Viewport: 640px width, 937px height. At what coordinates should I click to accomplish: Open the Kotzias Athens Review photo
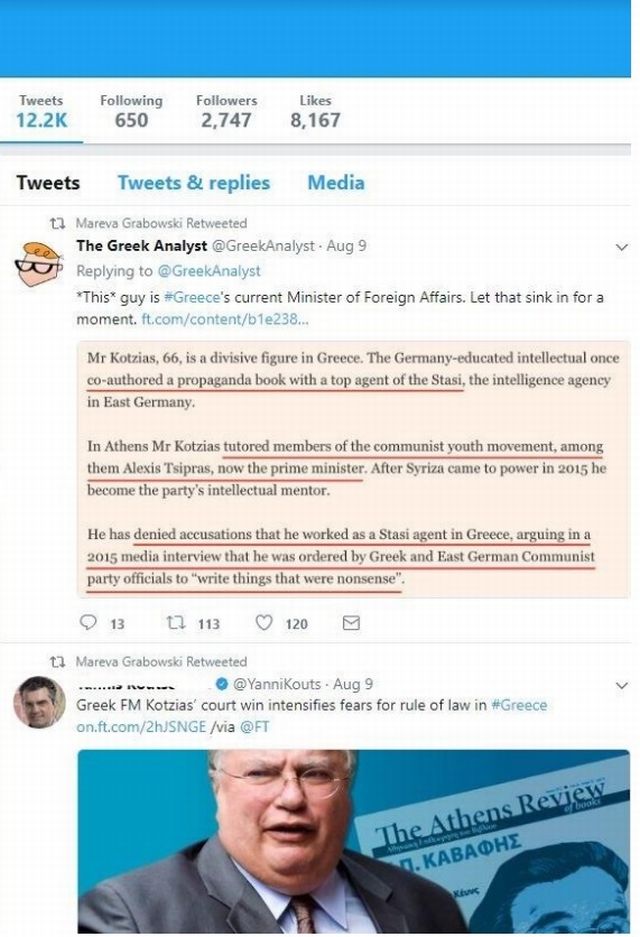(x=353, y=841)
